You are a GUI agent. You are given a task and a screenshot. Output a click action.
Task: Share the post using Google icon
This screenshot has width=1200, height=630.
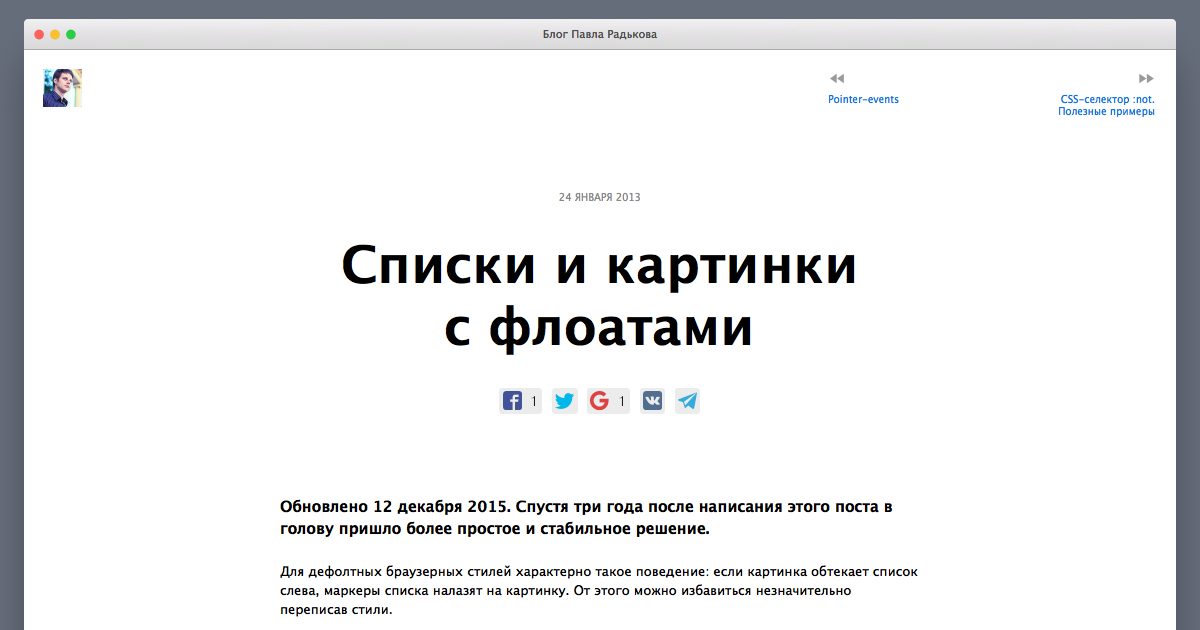coord(600,401)
